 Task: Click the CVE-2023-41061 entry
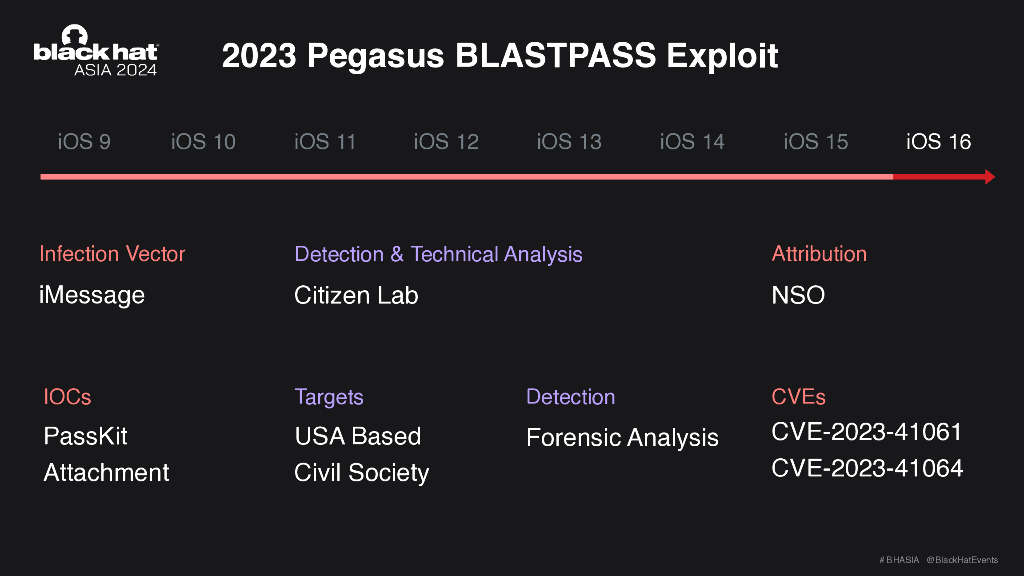coord(866,432)
